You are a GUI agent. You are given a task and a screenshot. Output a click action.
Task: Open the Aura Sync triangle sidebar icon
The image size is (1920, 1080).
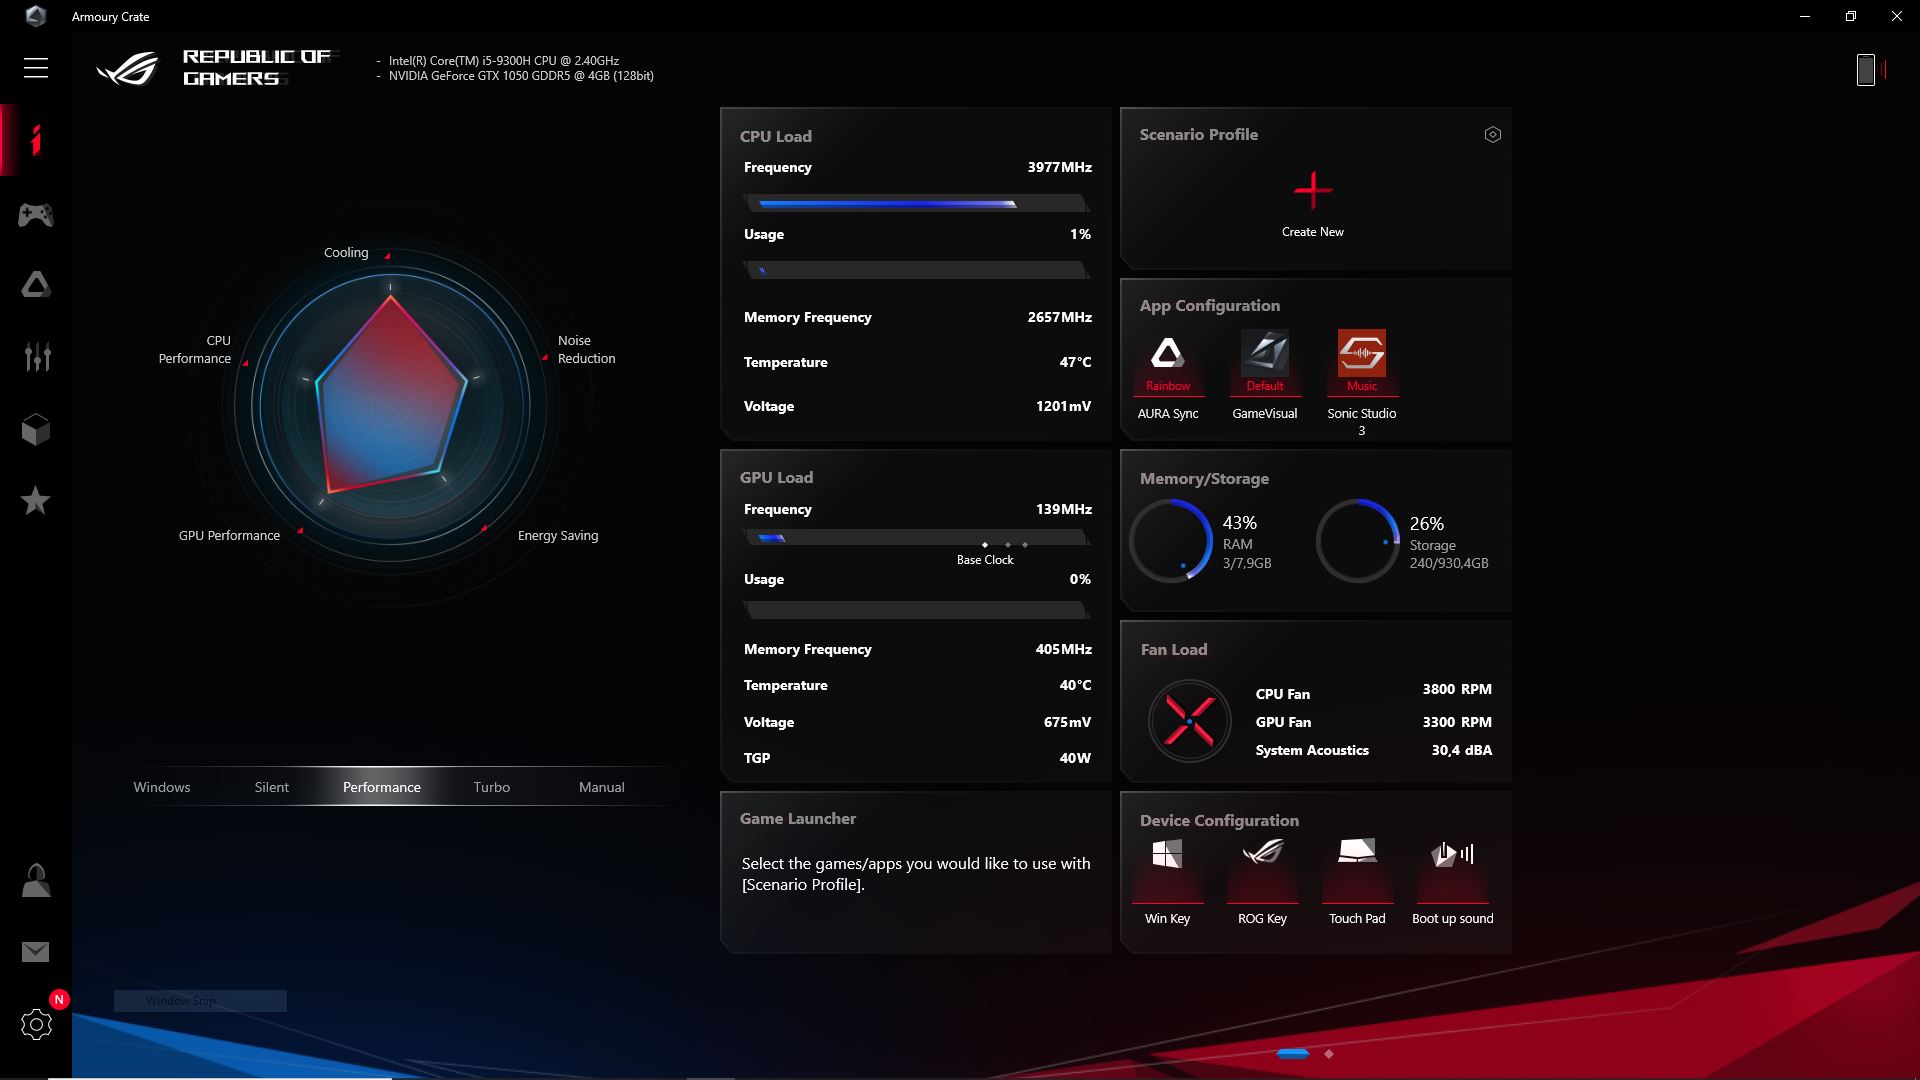[36, 285]
